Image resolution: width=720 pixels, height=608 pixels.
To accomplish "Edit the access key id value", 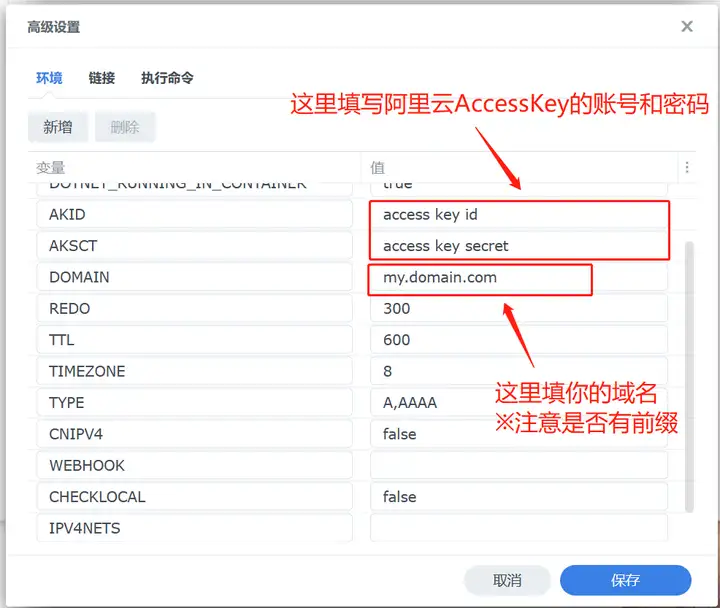I will pos(518,214).
